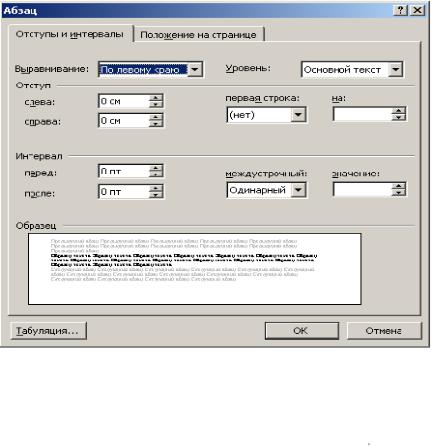Increase the после spacing value
The width and height of the screenshot is (432, 446).
pyautogui.click(x=156, y=188)
